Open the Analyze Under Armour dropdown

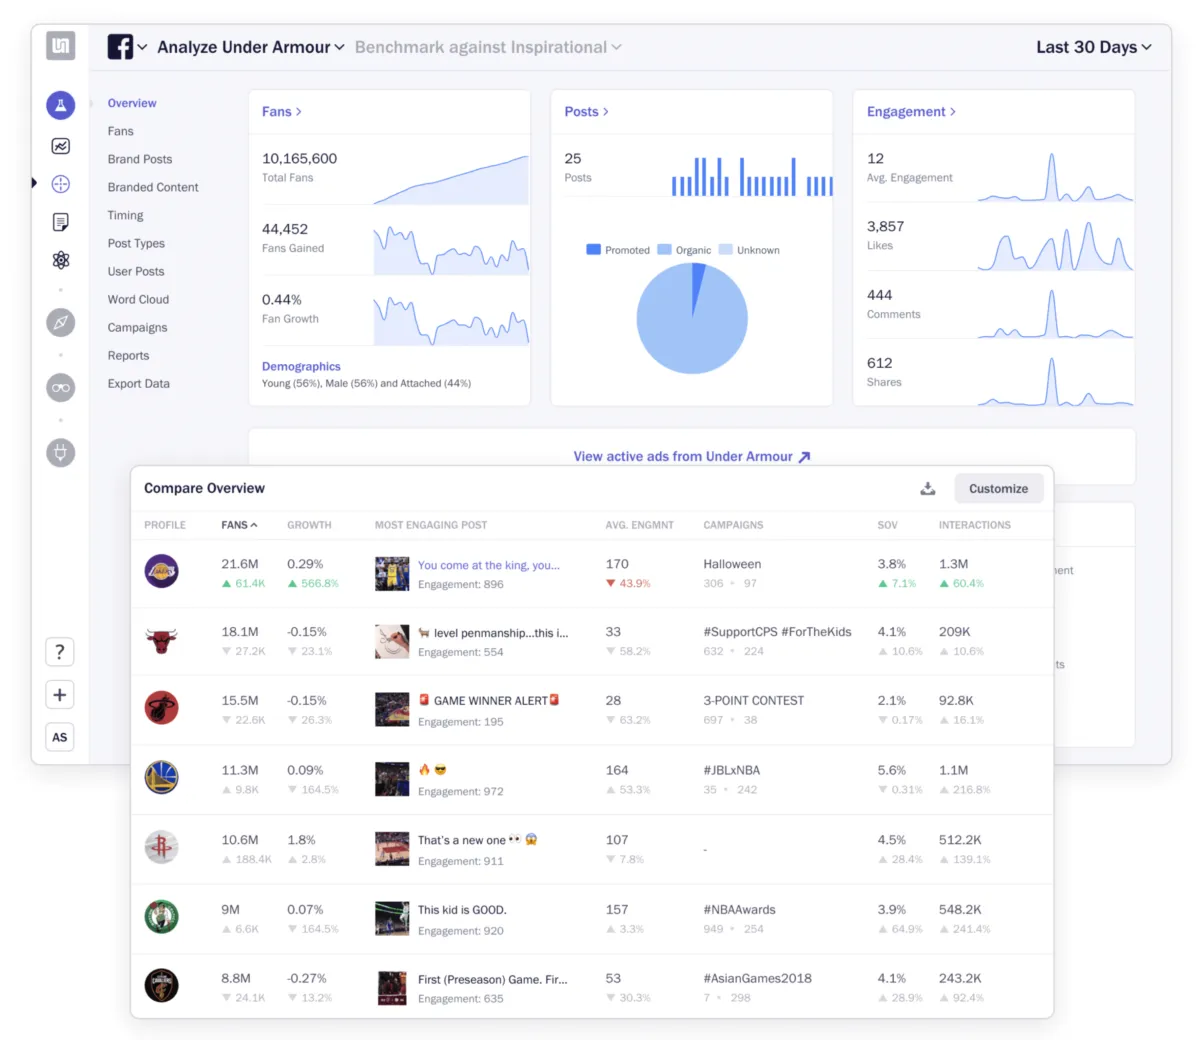[251, 47]
